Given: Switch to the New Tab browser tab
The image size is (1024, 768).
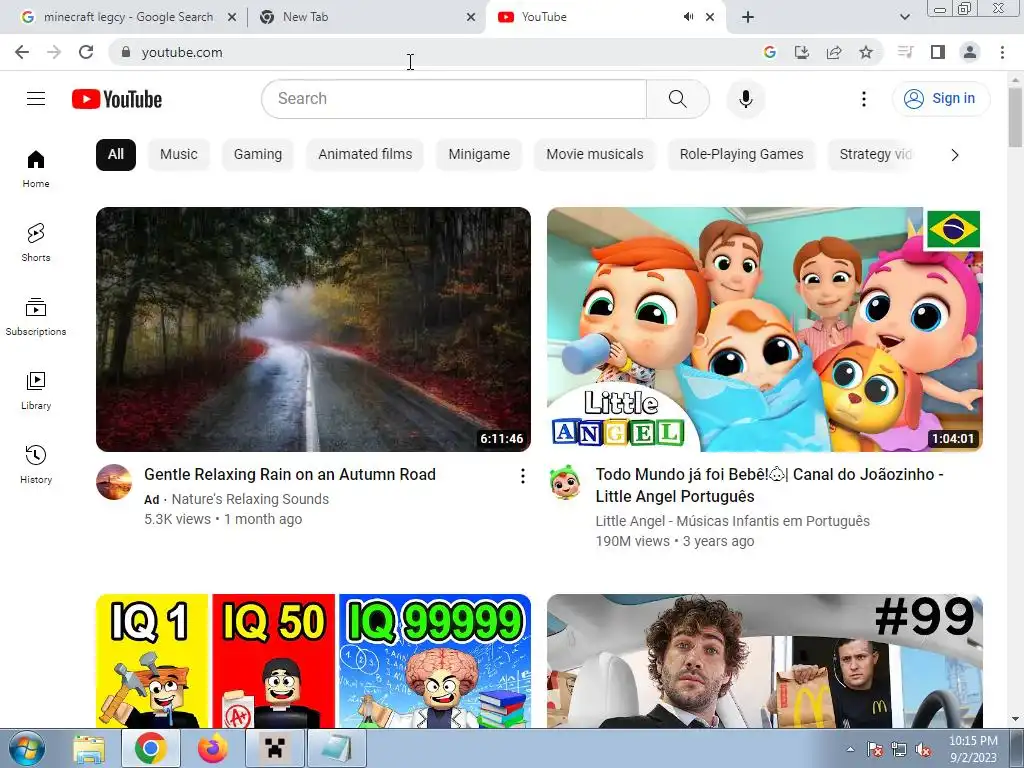Looking at the screenshot, I should tap(366, 17).
